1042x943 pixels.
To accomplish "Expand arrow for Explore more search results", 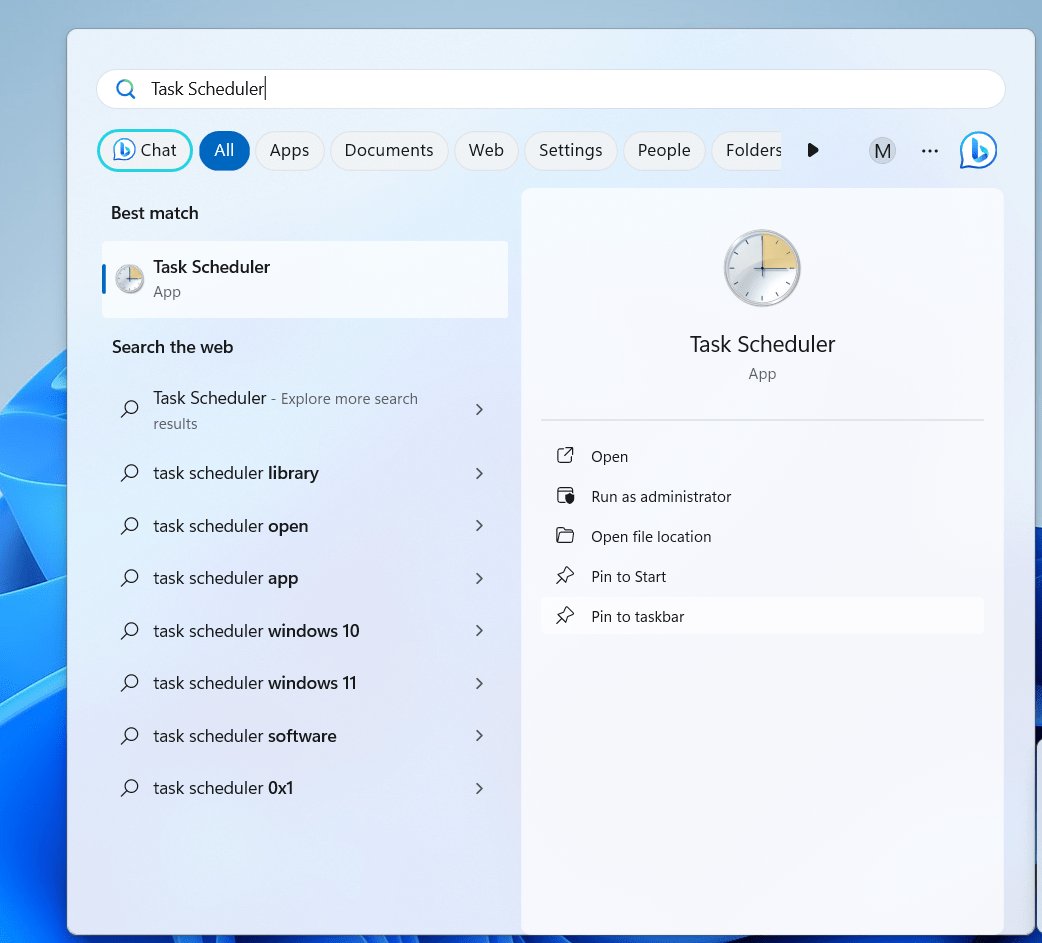I will point(479,409).
